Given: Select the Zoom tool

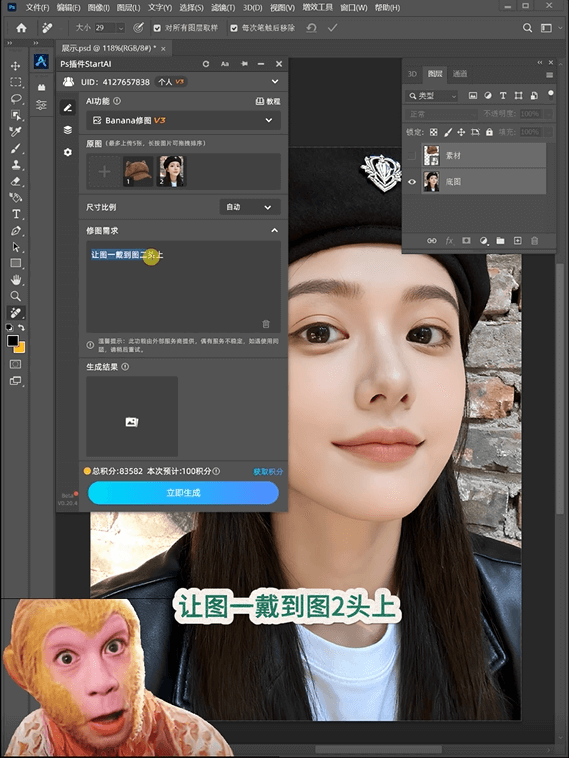Looking at the screenshot, I should point(15,296).
